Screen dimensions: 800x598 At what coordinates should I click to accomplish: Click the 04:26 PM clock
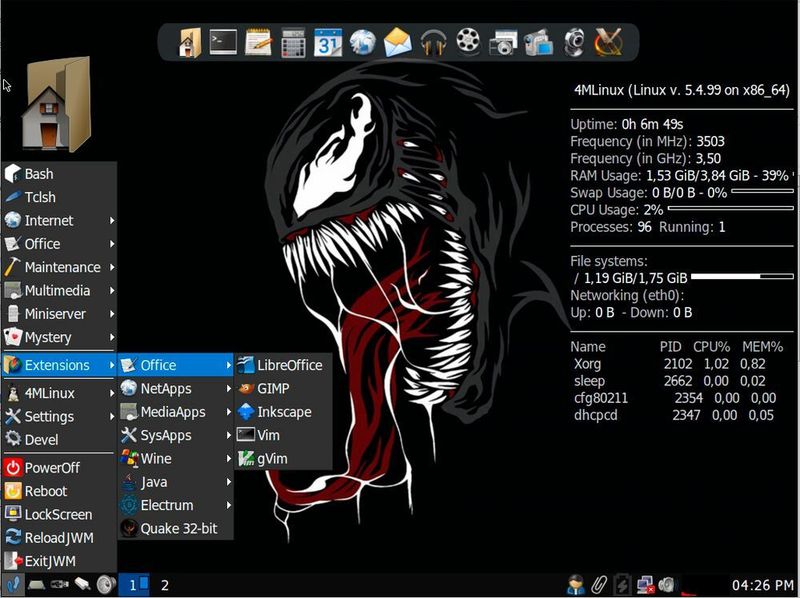(x=762, y=585)
